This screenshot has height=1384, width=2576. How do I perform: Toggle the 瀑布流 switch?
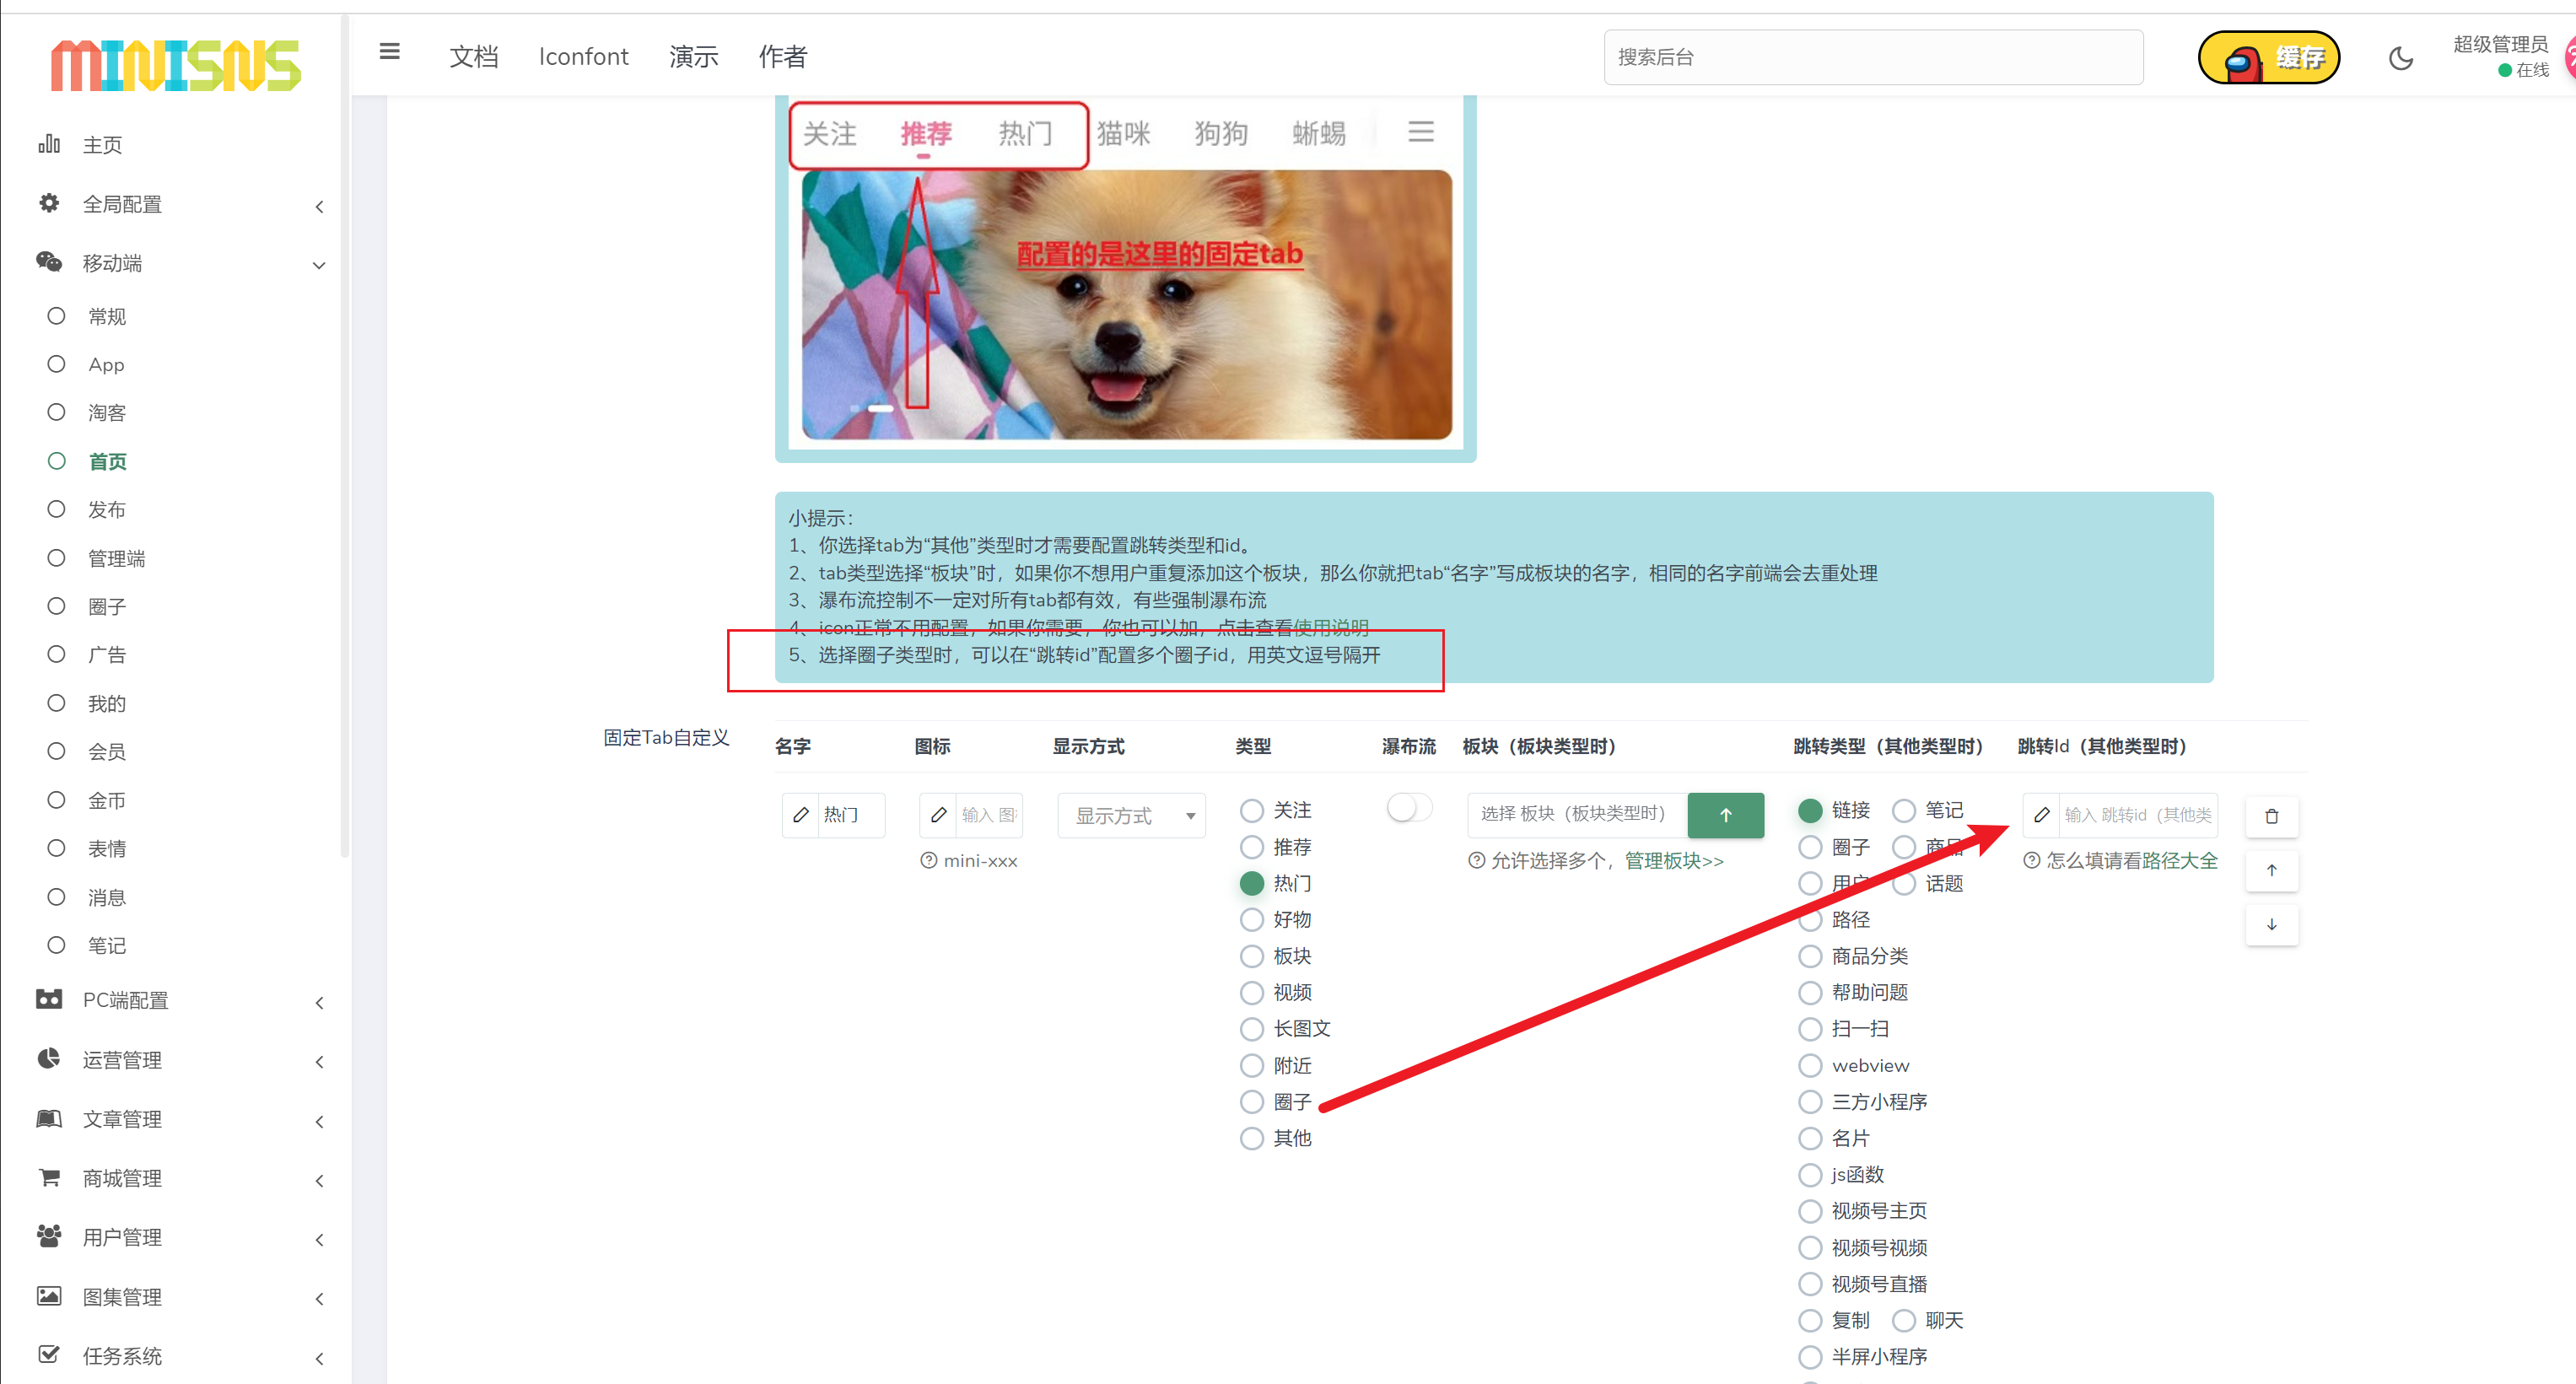[1409, 808]
